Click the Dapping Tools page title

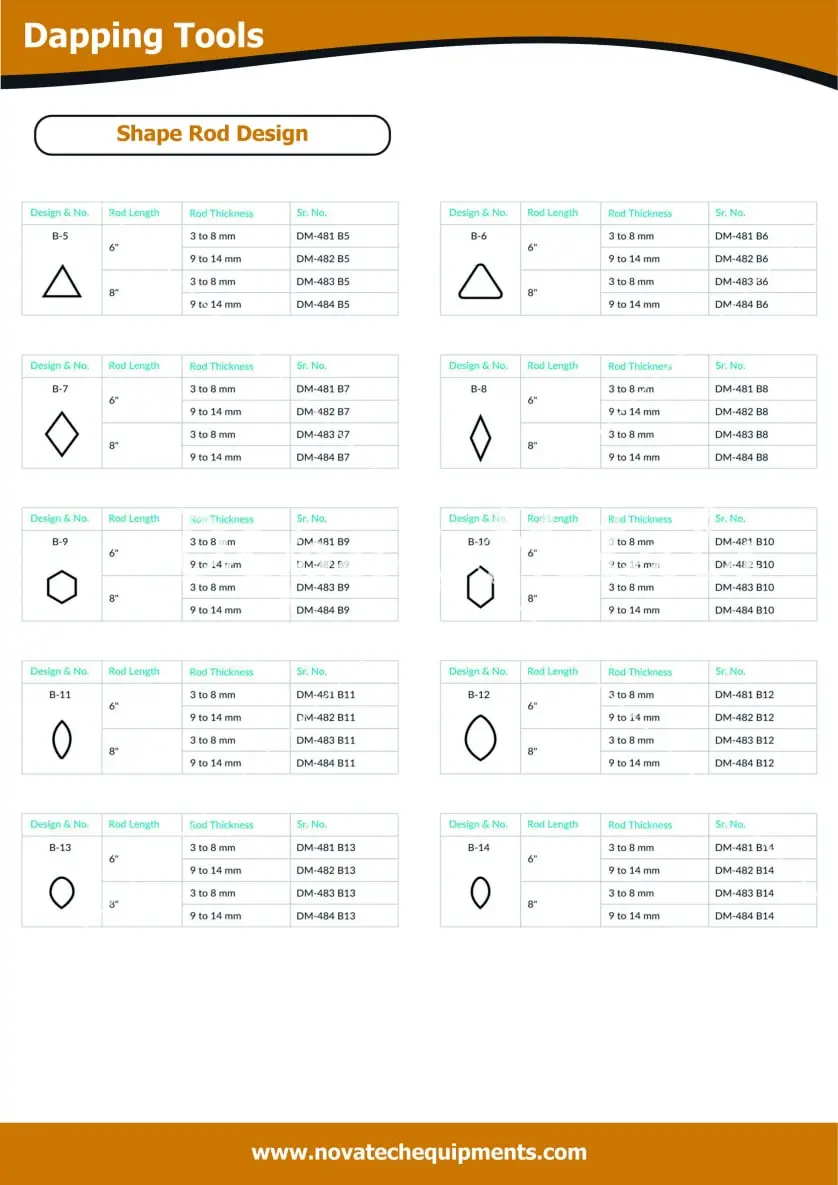pyautogui.click(x=143, y=37)
